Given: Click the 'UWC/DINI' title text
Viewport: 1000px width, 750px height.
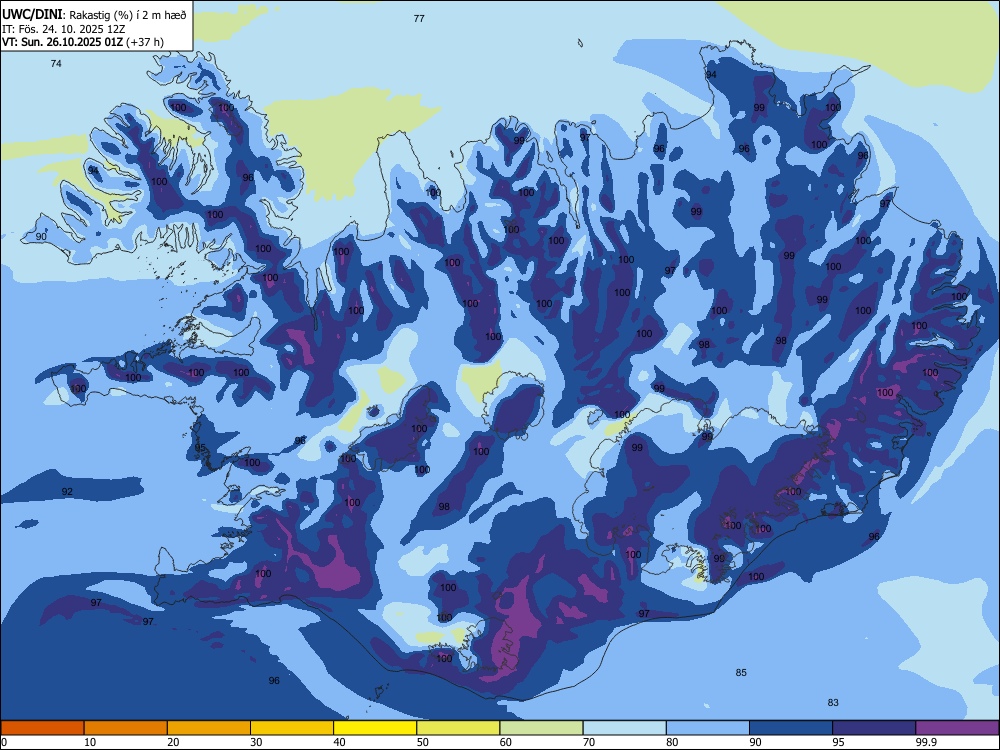Looking at the screenshot, I should (x=32, y=15).
